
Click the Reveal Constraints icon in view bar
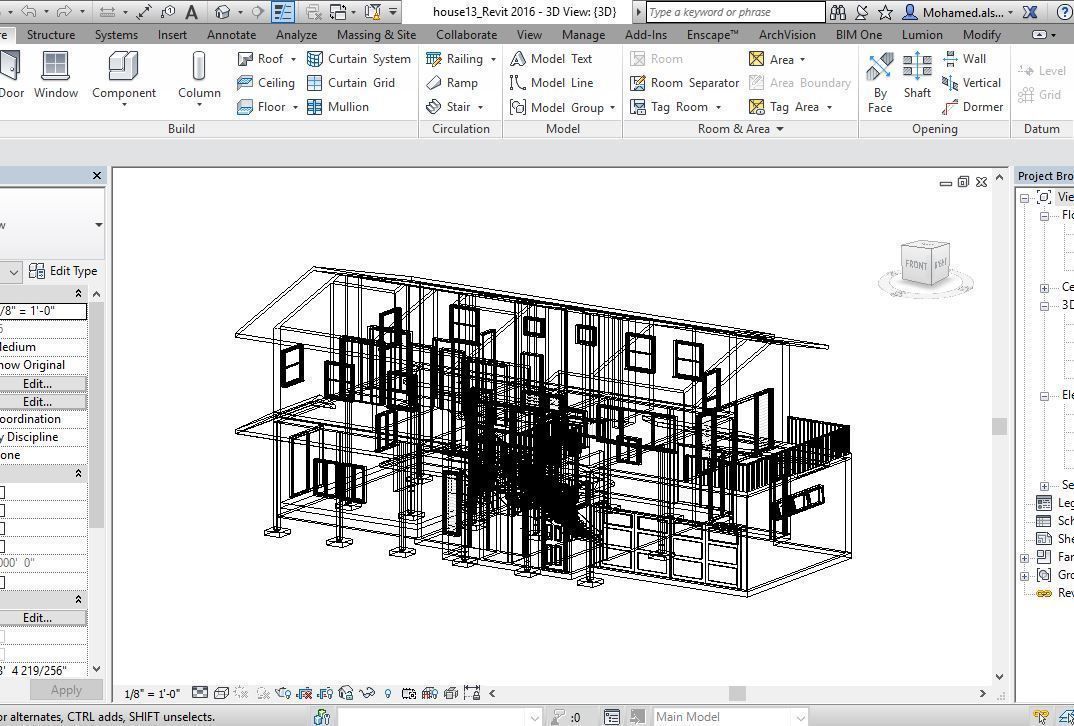[x=472, y=693]
